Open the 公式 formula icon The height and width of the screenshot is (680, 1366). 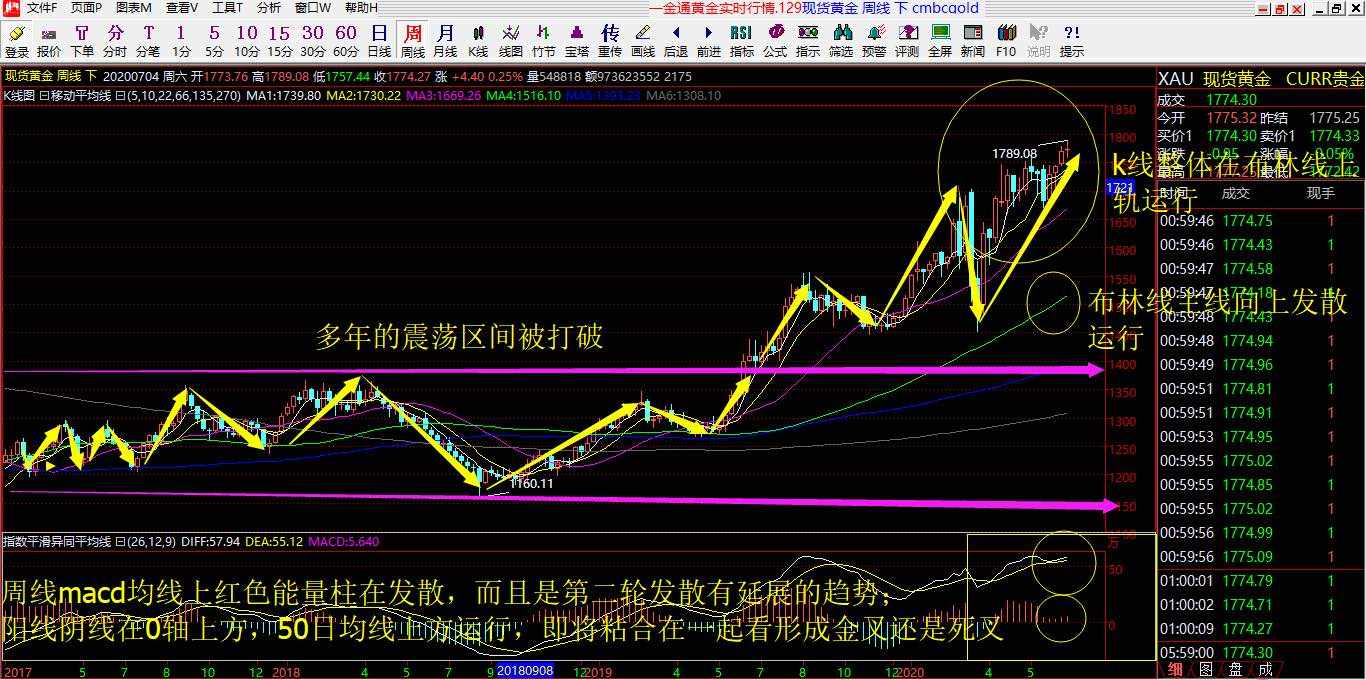tap(775, 41)
